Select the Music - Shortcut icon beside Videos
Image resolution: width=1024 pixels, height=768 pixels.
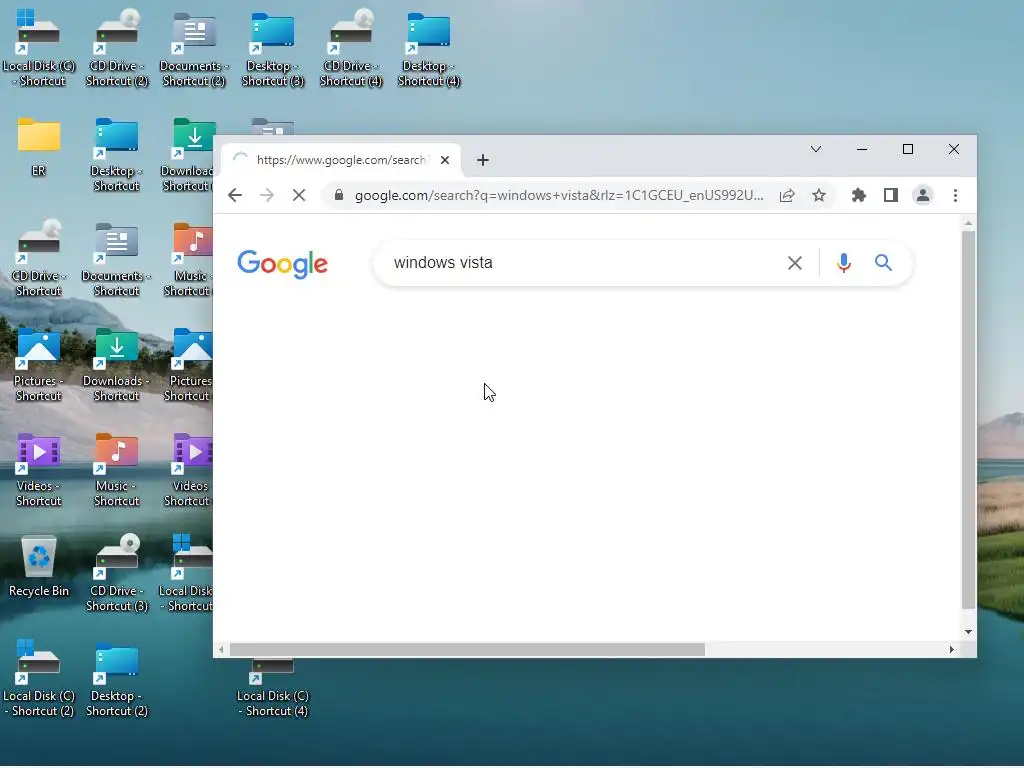coord(116,470)
